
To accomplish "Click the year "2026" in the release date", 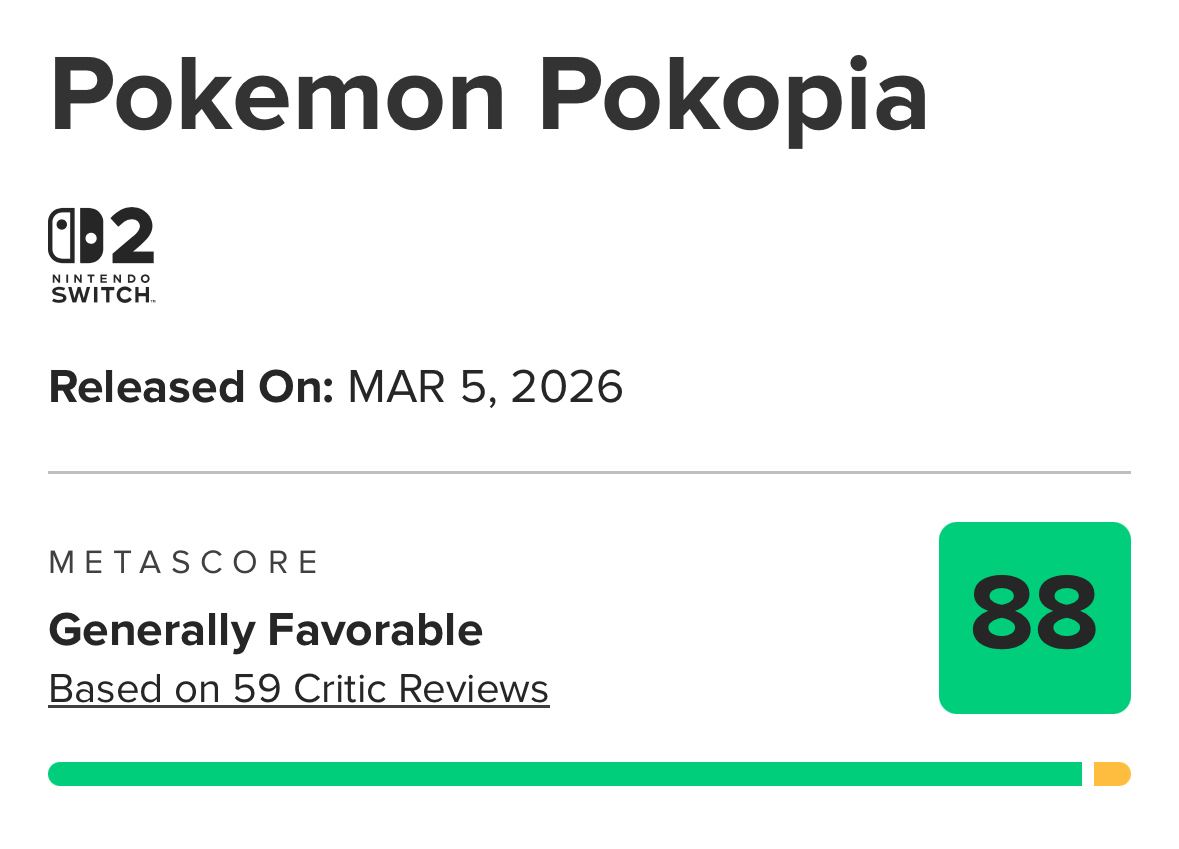I will click(x=567, y=387).
